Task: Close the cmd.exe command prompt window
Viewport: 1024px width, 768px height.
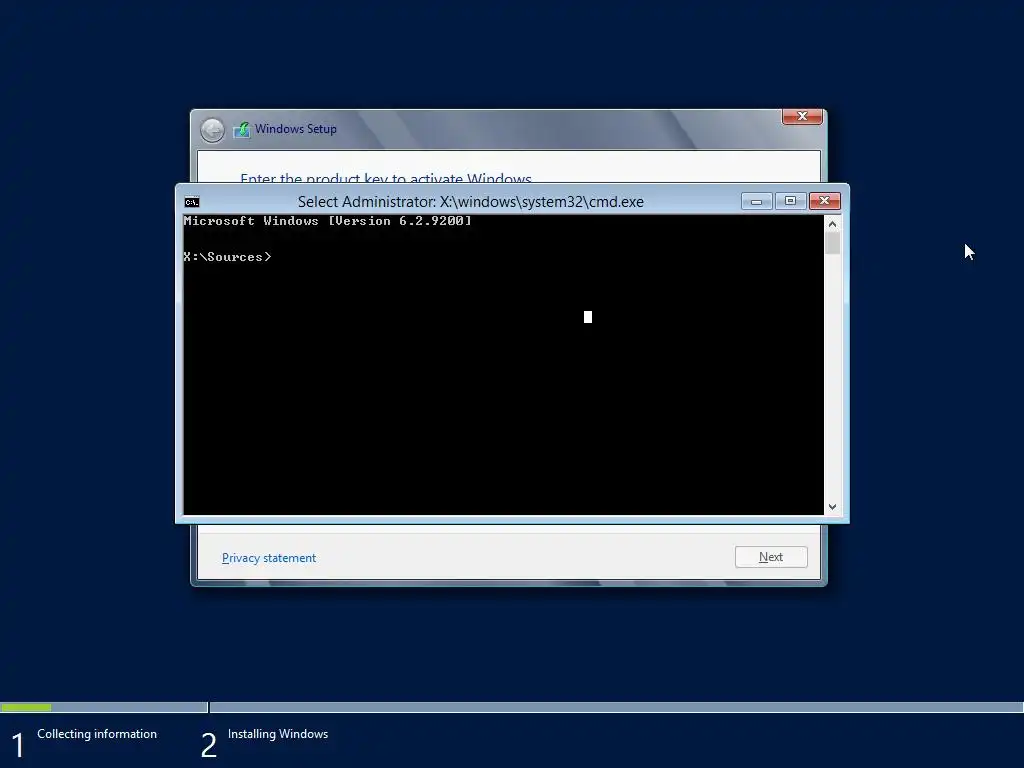Action: click(825, 201)
